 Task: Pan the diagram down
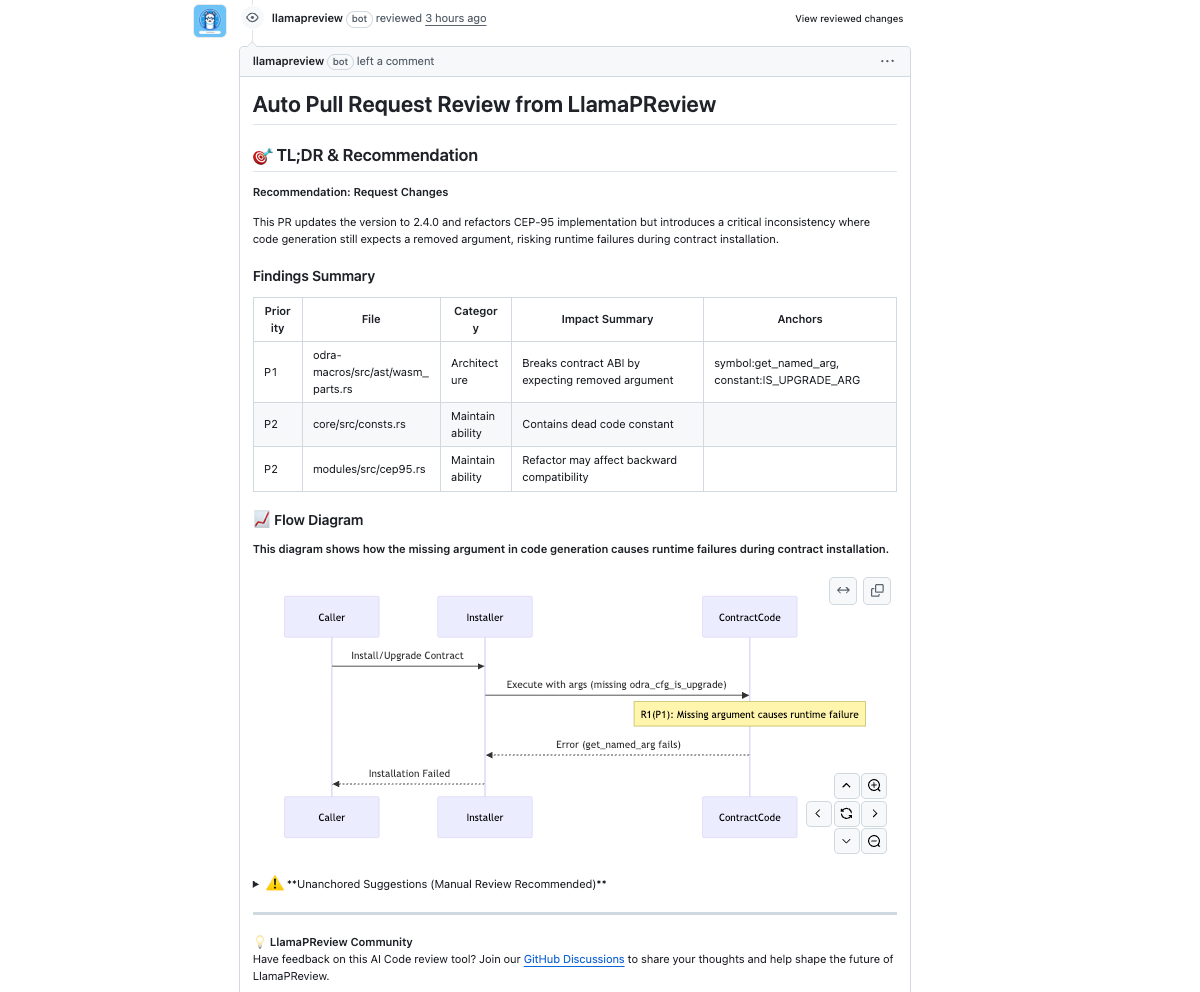pos(846,842)
